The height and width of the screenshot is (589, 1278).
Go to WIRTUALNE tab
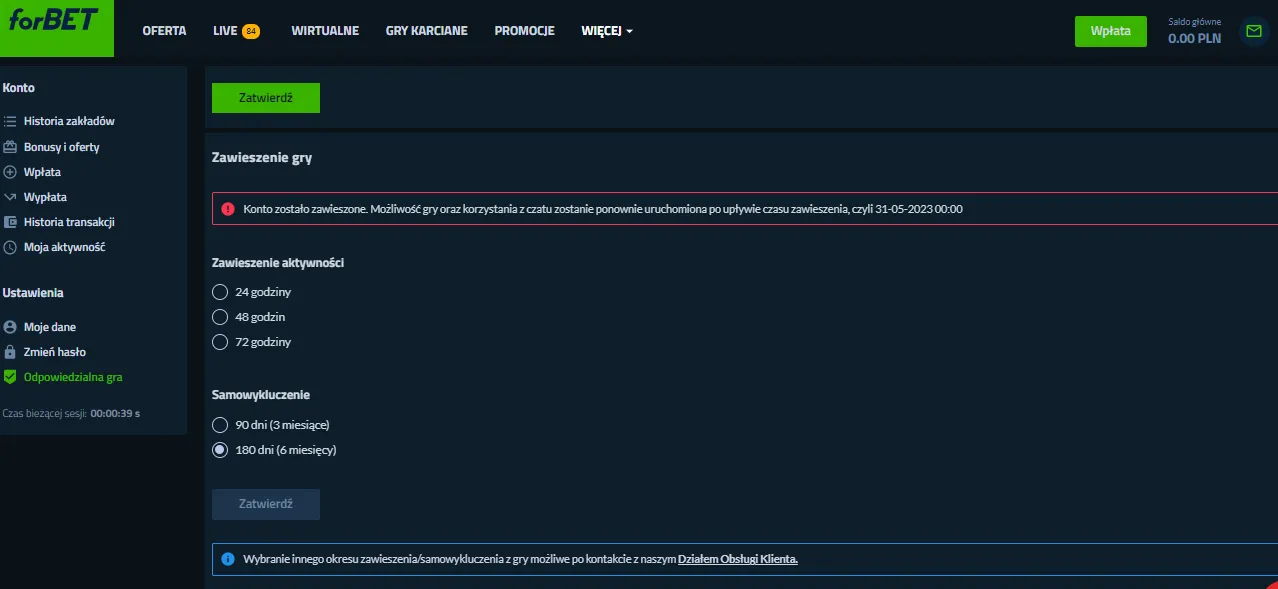[325, 31]
